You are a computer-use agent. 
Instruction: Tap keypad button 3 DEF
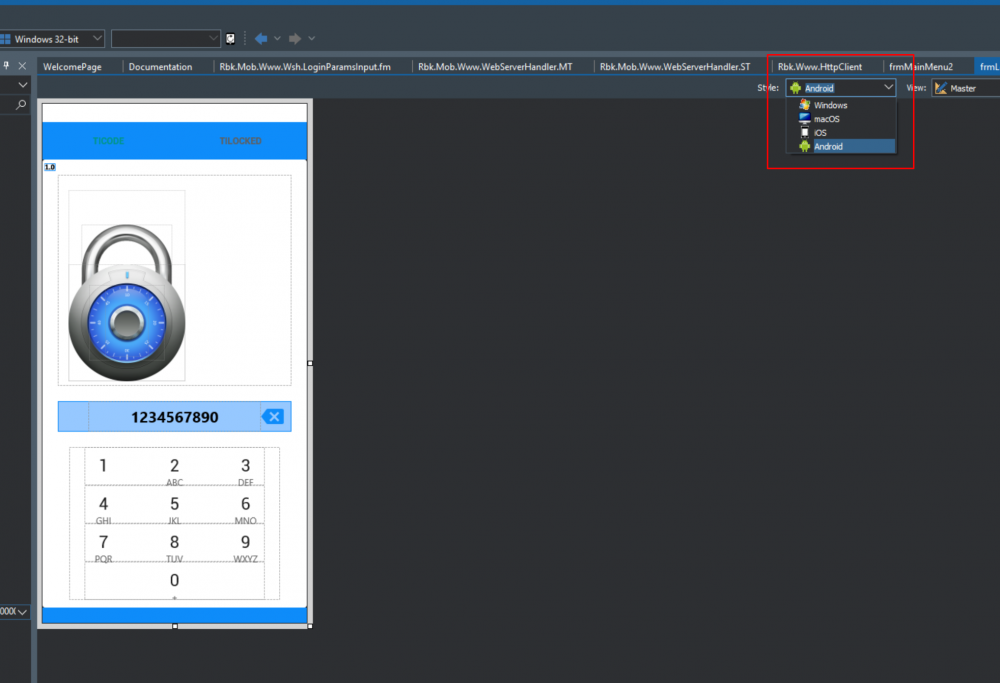point(246,471)
